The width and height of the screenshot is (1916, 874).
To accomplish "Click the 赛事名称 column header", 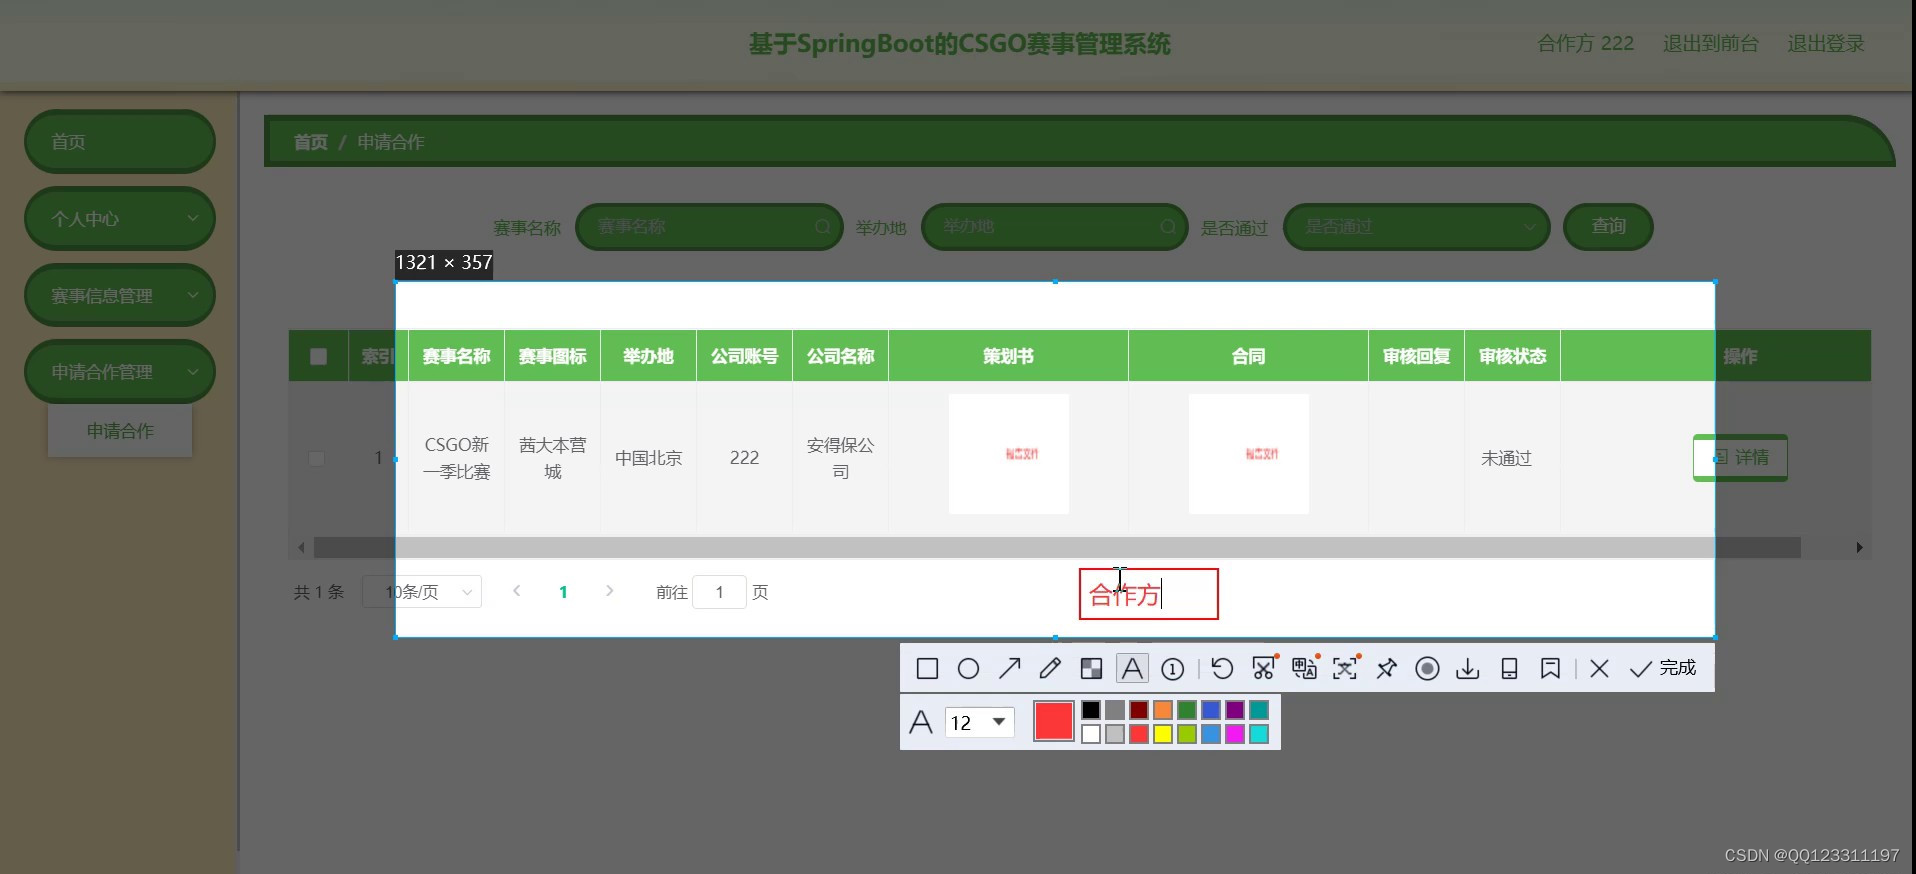I will 456,356.
